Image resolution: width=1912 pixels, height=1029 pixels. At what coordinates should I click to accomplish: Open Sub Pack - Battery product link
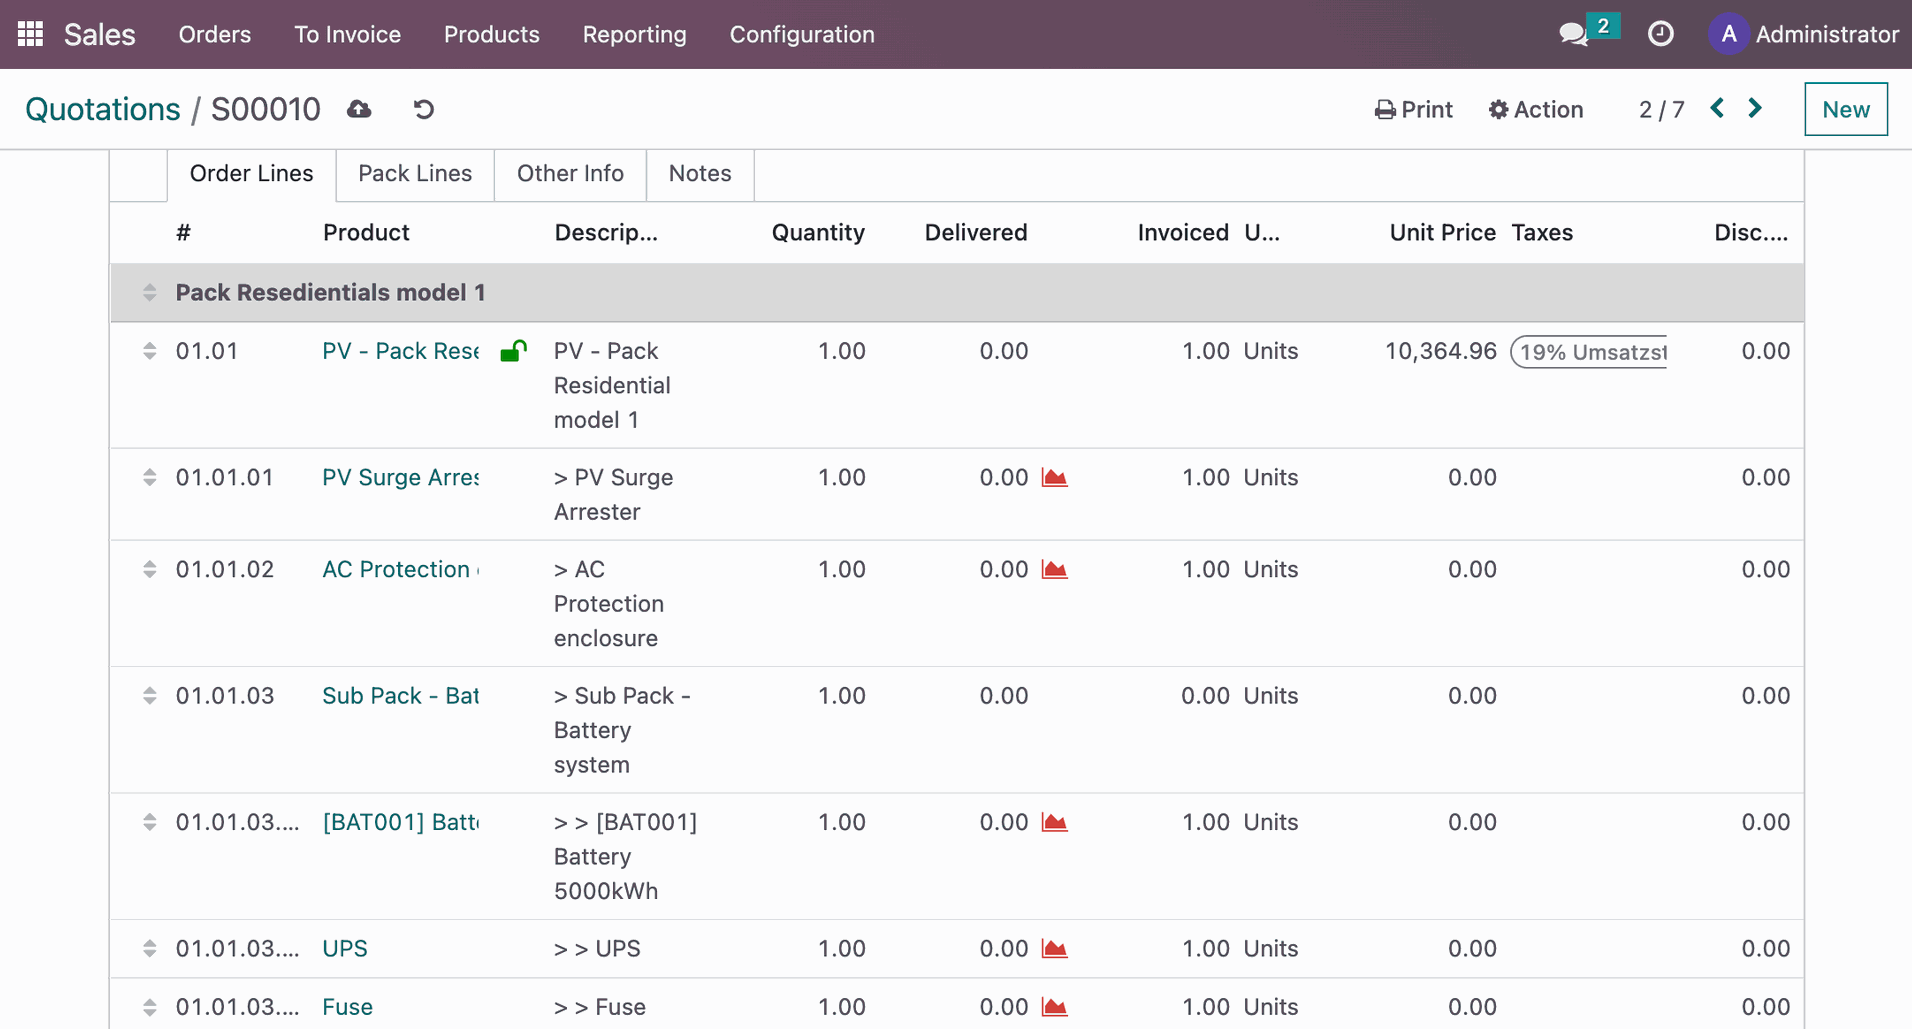400,695
